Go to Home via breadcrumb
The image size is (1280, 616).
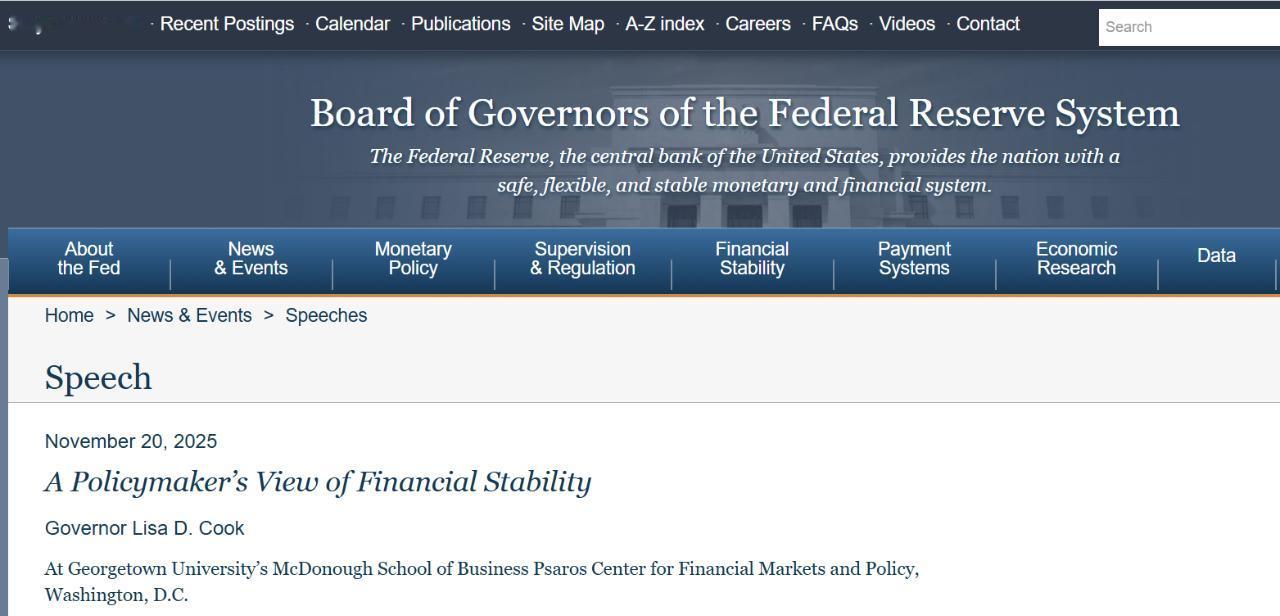(x=69, y=316)
